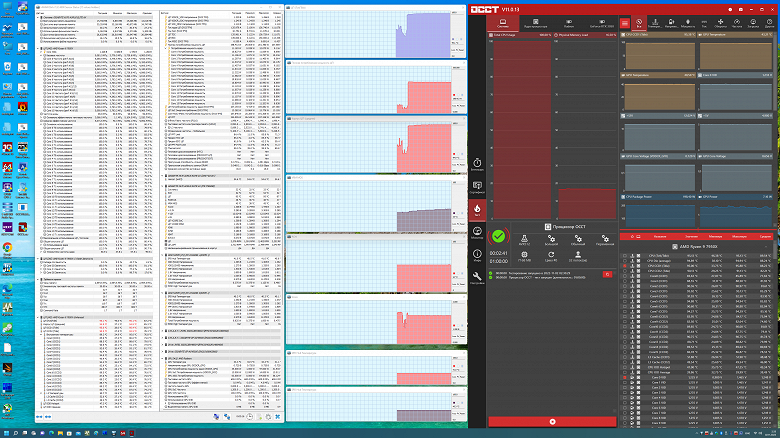
Task: Sort OCCT sensors by Среднее column
Action: coord(765,236)
